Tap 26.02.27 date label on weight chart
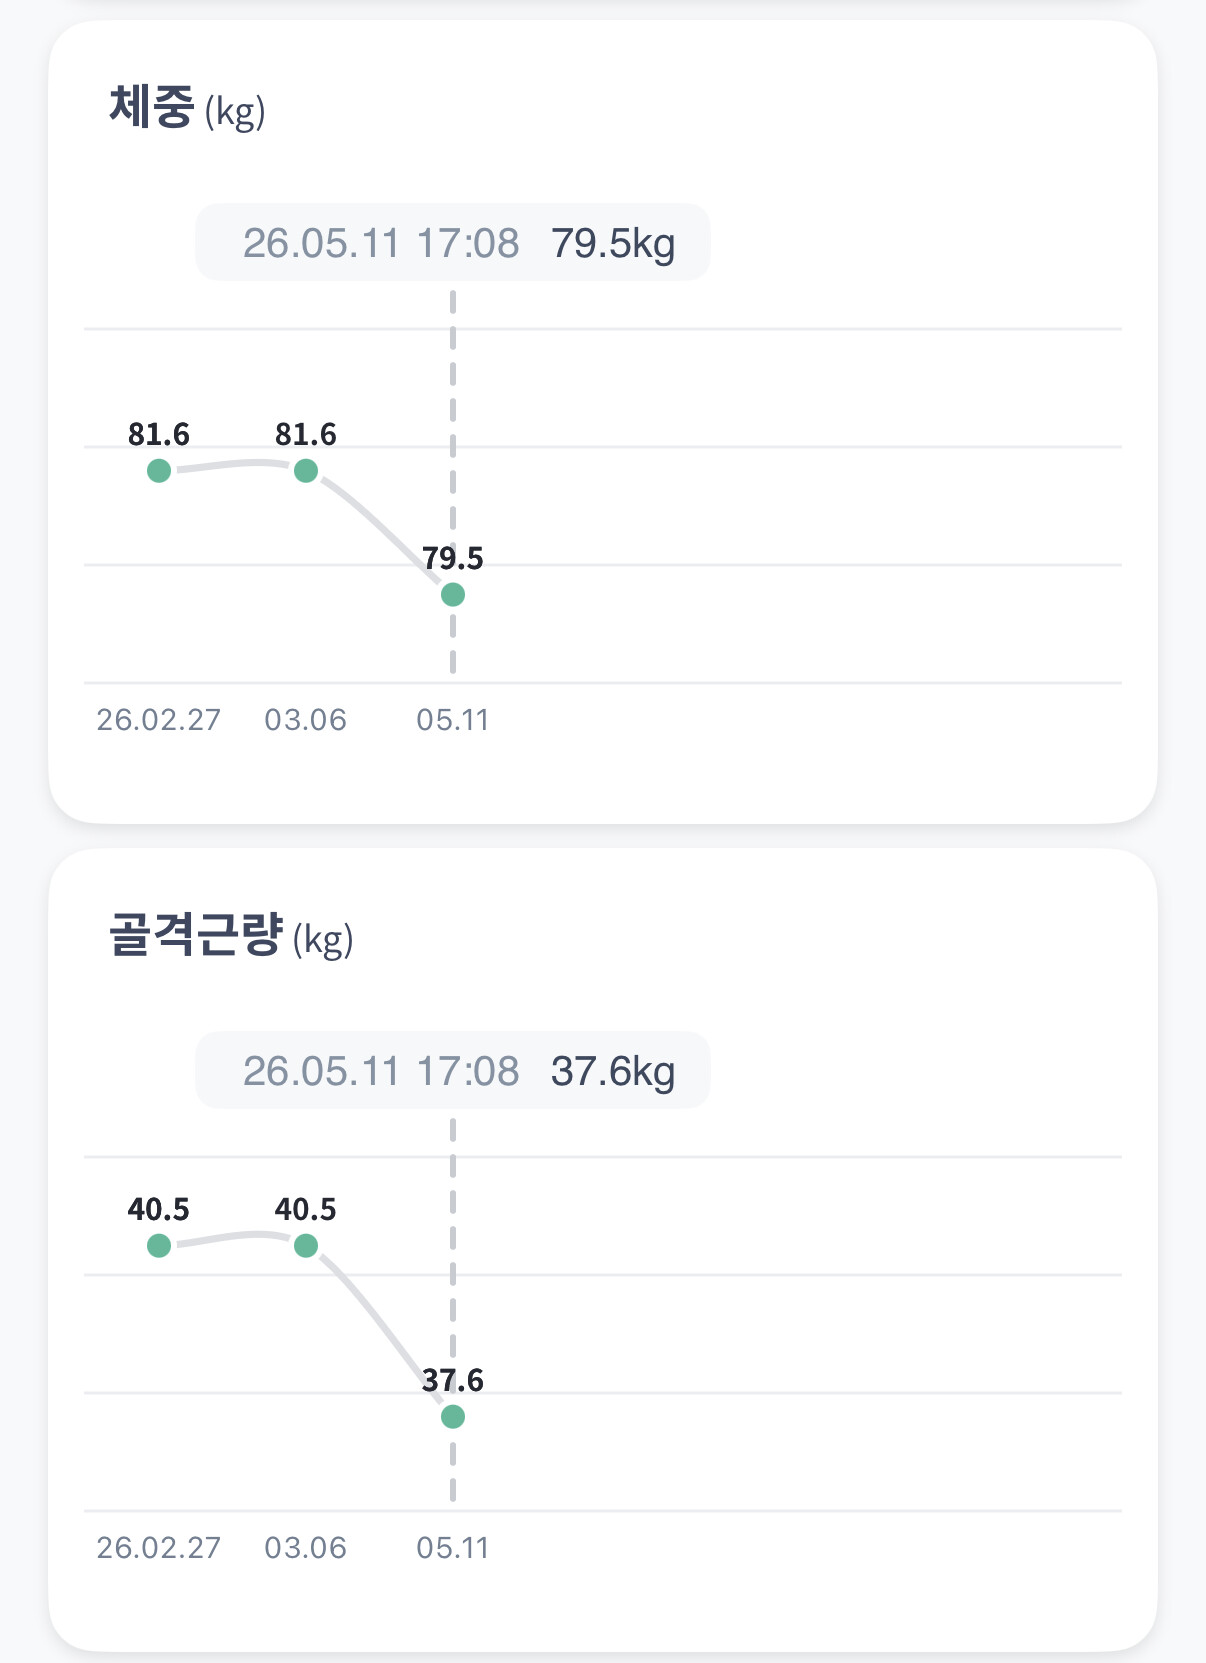The image size is (1206, 1663). [x=158, y=720]
